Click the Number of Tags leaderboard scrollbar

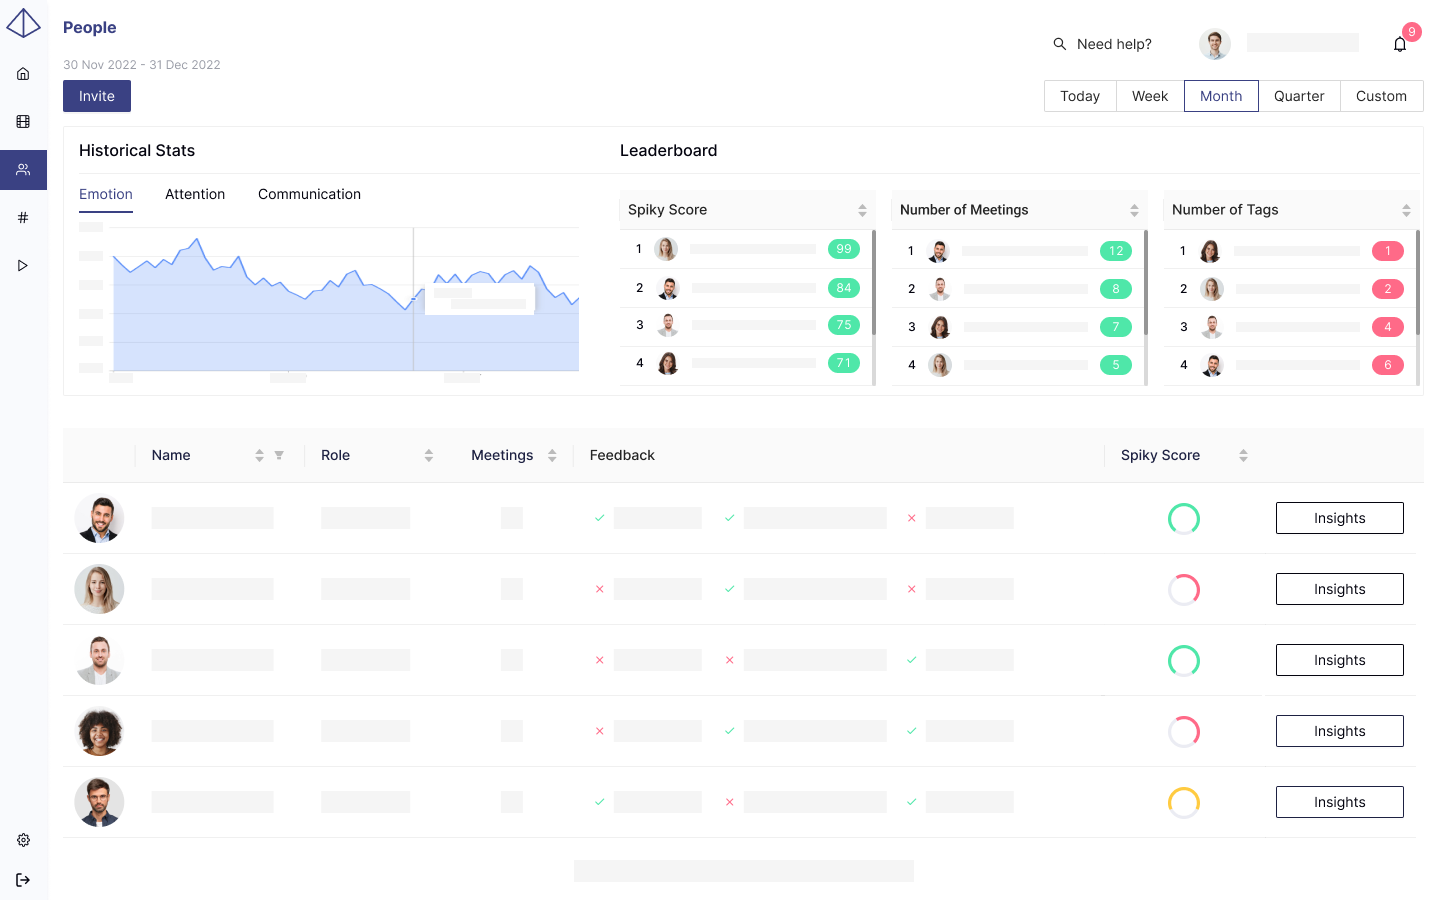pyautogui.click(x=1418, y=283)
